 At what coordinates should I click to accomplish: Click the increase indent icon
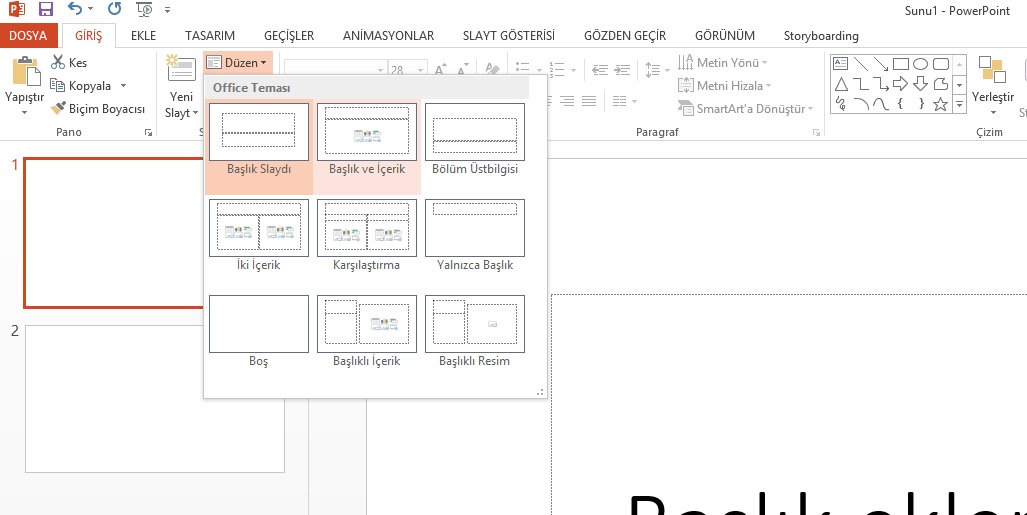coord(622,69)
